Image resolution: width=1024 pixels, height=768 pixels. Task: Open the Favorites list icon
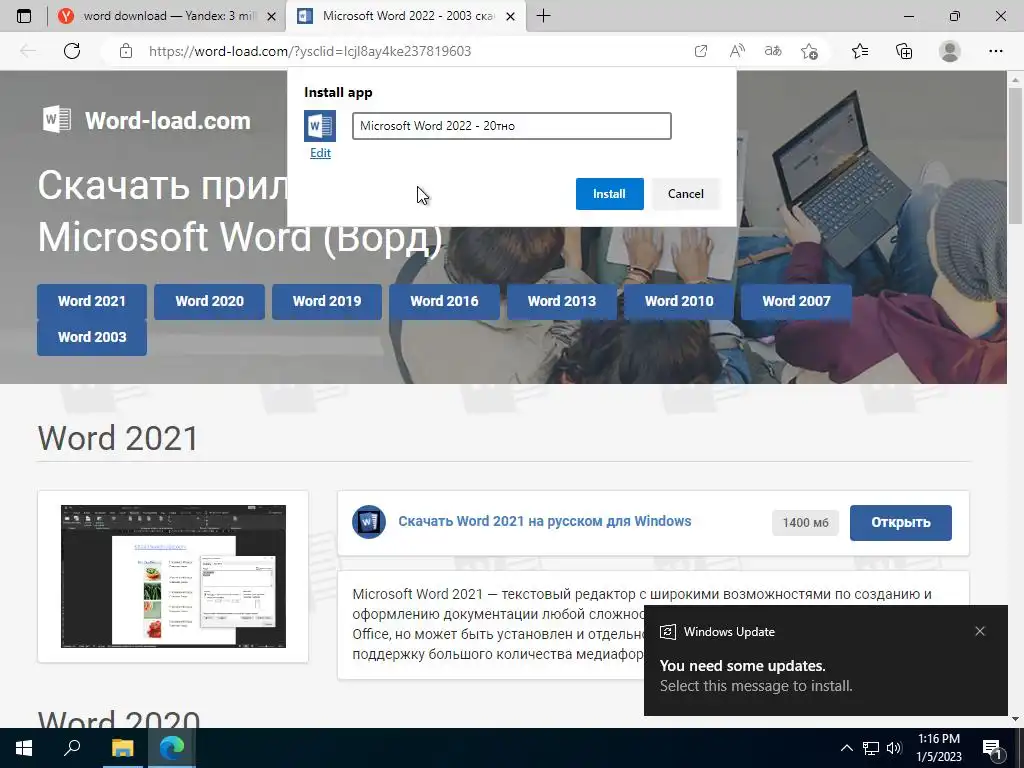[x=860, y=51]
